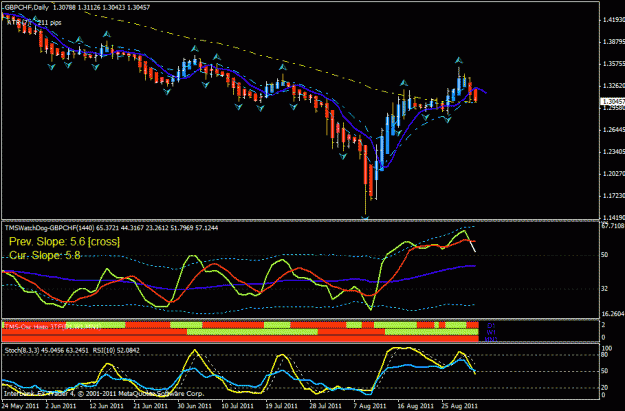Click the 2 Jun 2011 date label
Viewport: 625px width, 411px height.
[62, 406]
